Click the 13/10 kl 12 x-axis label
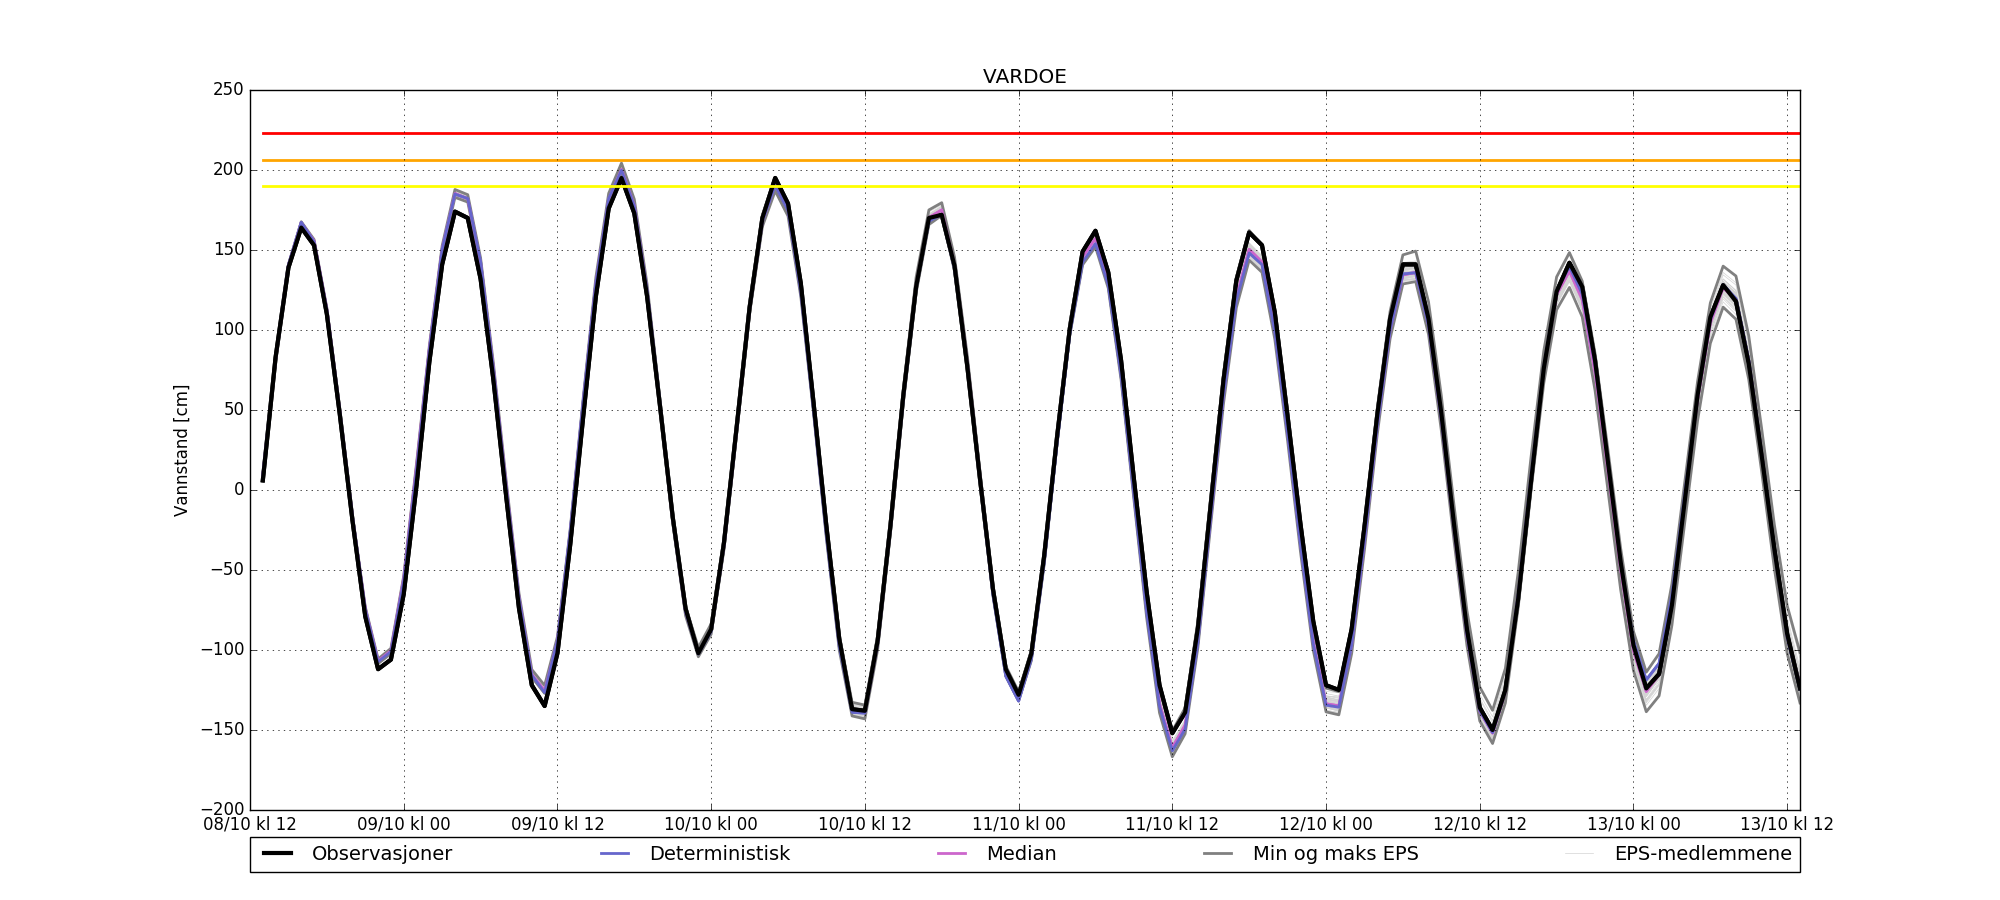 (1786, 825)
